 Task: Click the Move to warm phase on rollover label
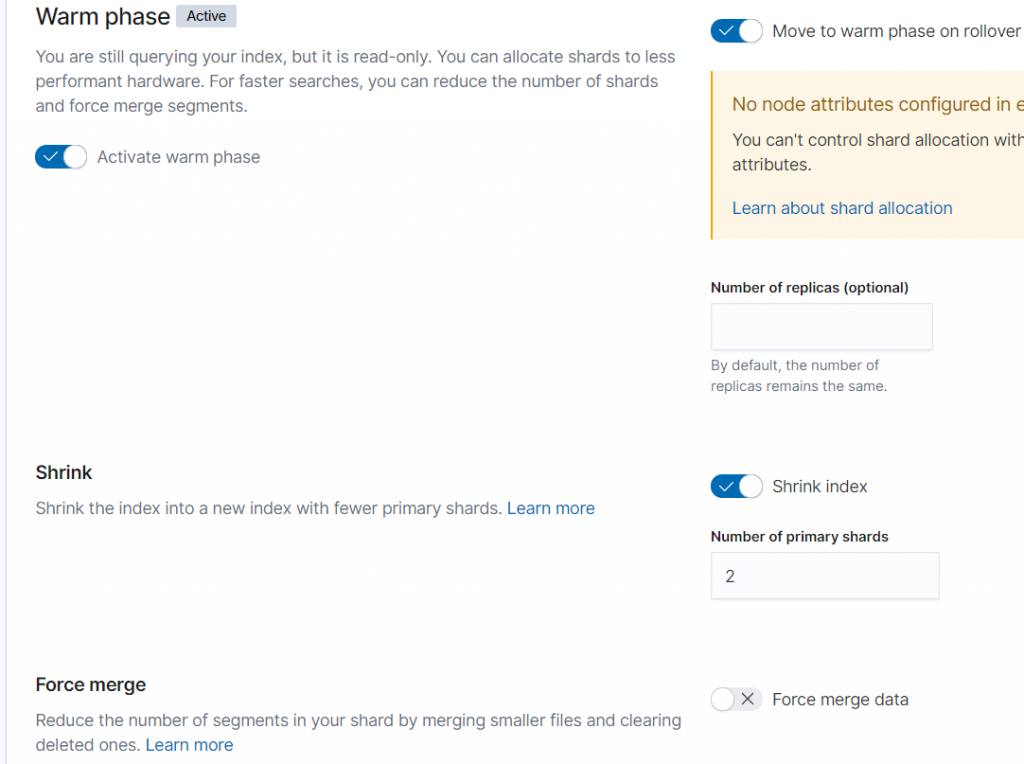coord(896,31)
